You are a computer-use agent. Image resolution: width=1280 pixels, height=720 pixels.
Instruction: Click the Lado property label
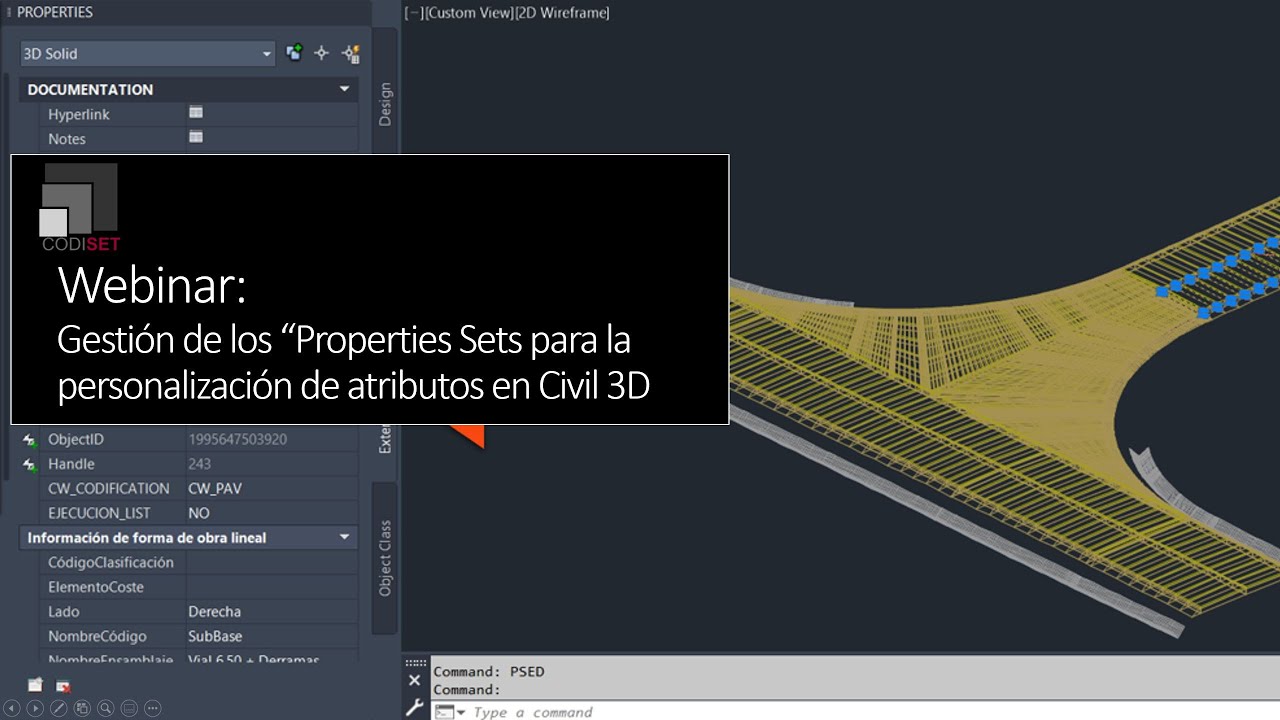[x=63, y=611]
